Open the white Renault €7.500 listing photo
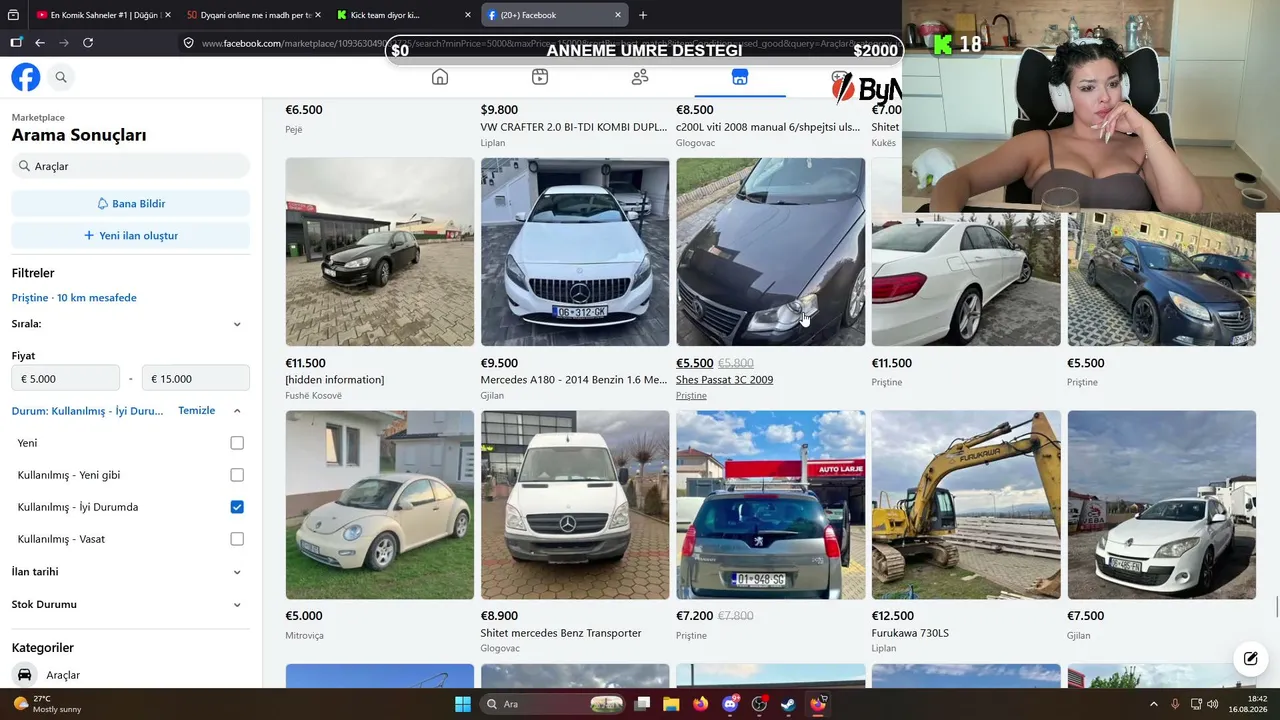This screenshot has height=720, width=1280. [x=1162, y=505]
